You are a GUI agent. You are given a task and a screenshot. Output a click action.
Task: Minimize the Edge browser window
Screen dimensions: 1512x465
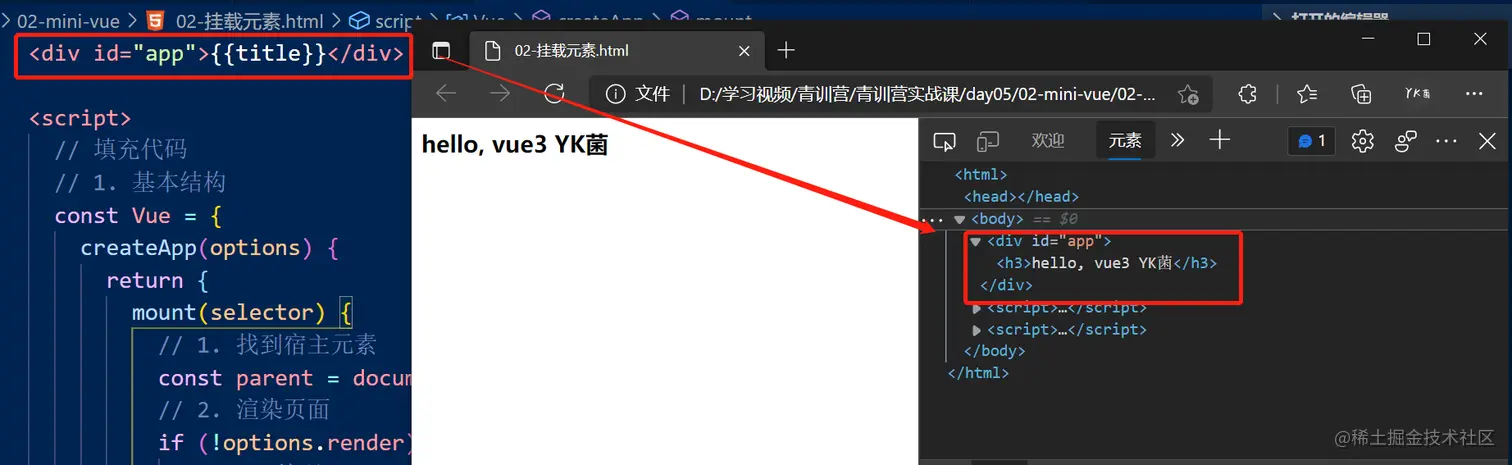click(1367, 39)
